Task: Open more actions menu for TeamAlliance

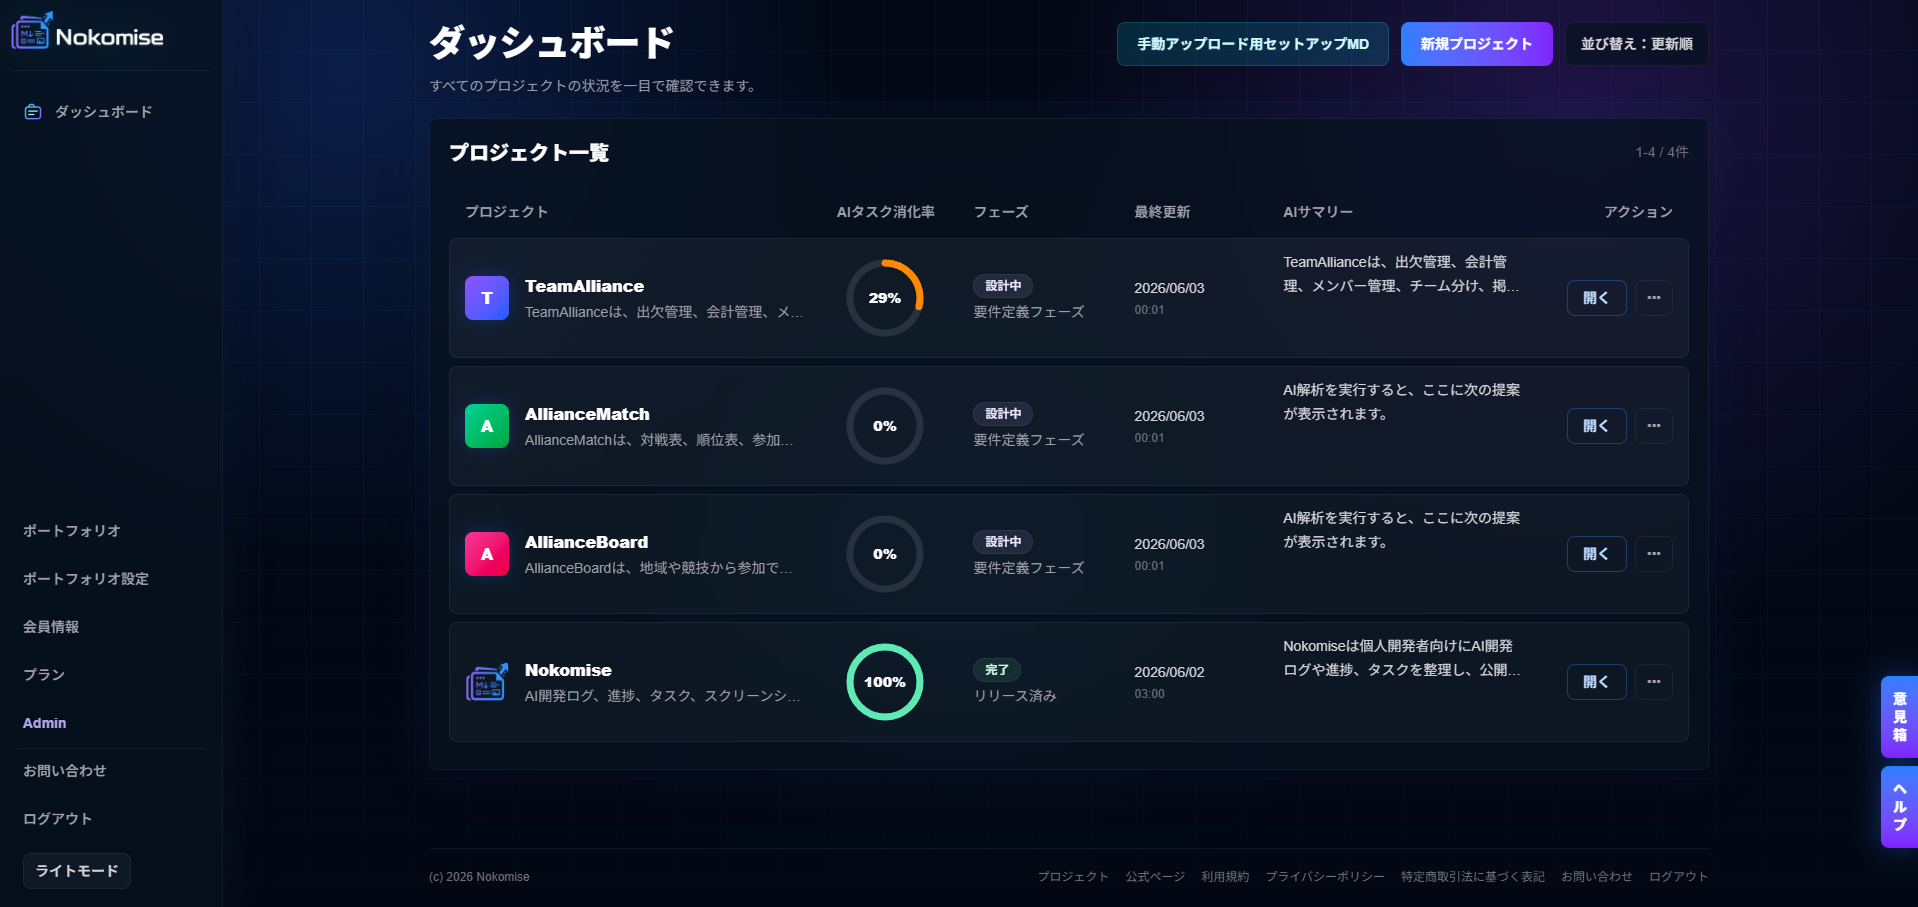Action: [1654, 298]
